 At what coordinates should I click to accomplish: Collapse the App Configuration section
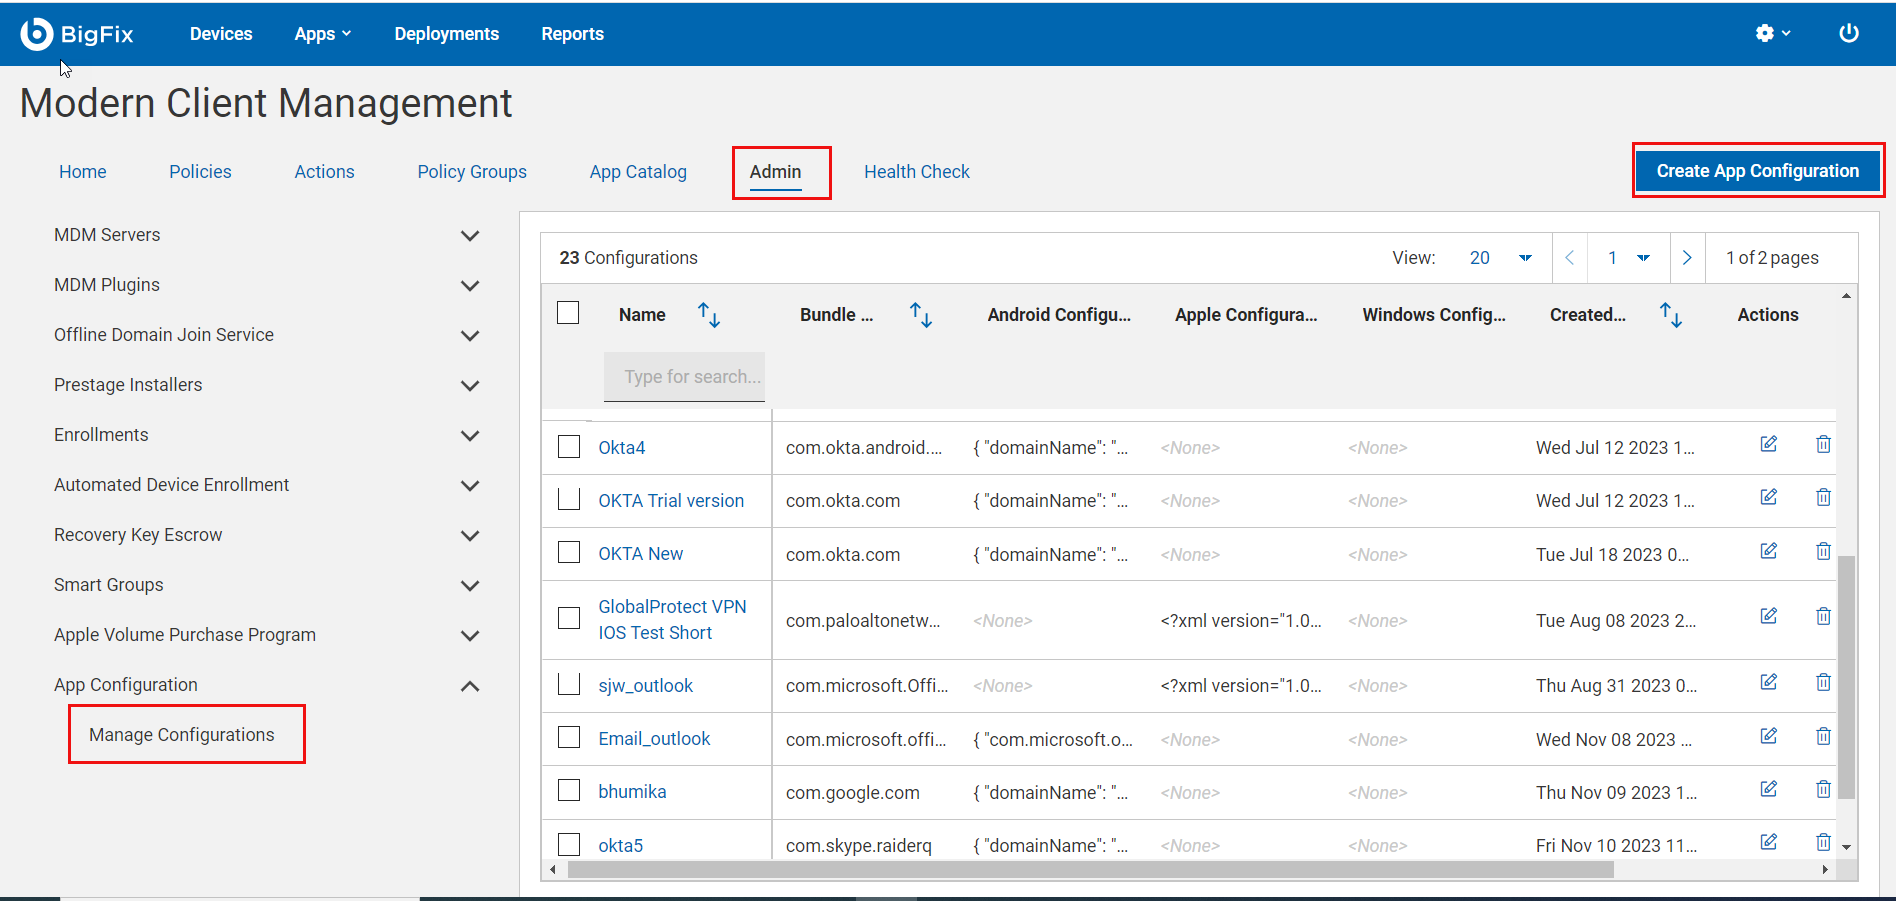coord(470,686)
